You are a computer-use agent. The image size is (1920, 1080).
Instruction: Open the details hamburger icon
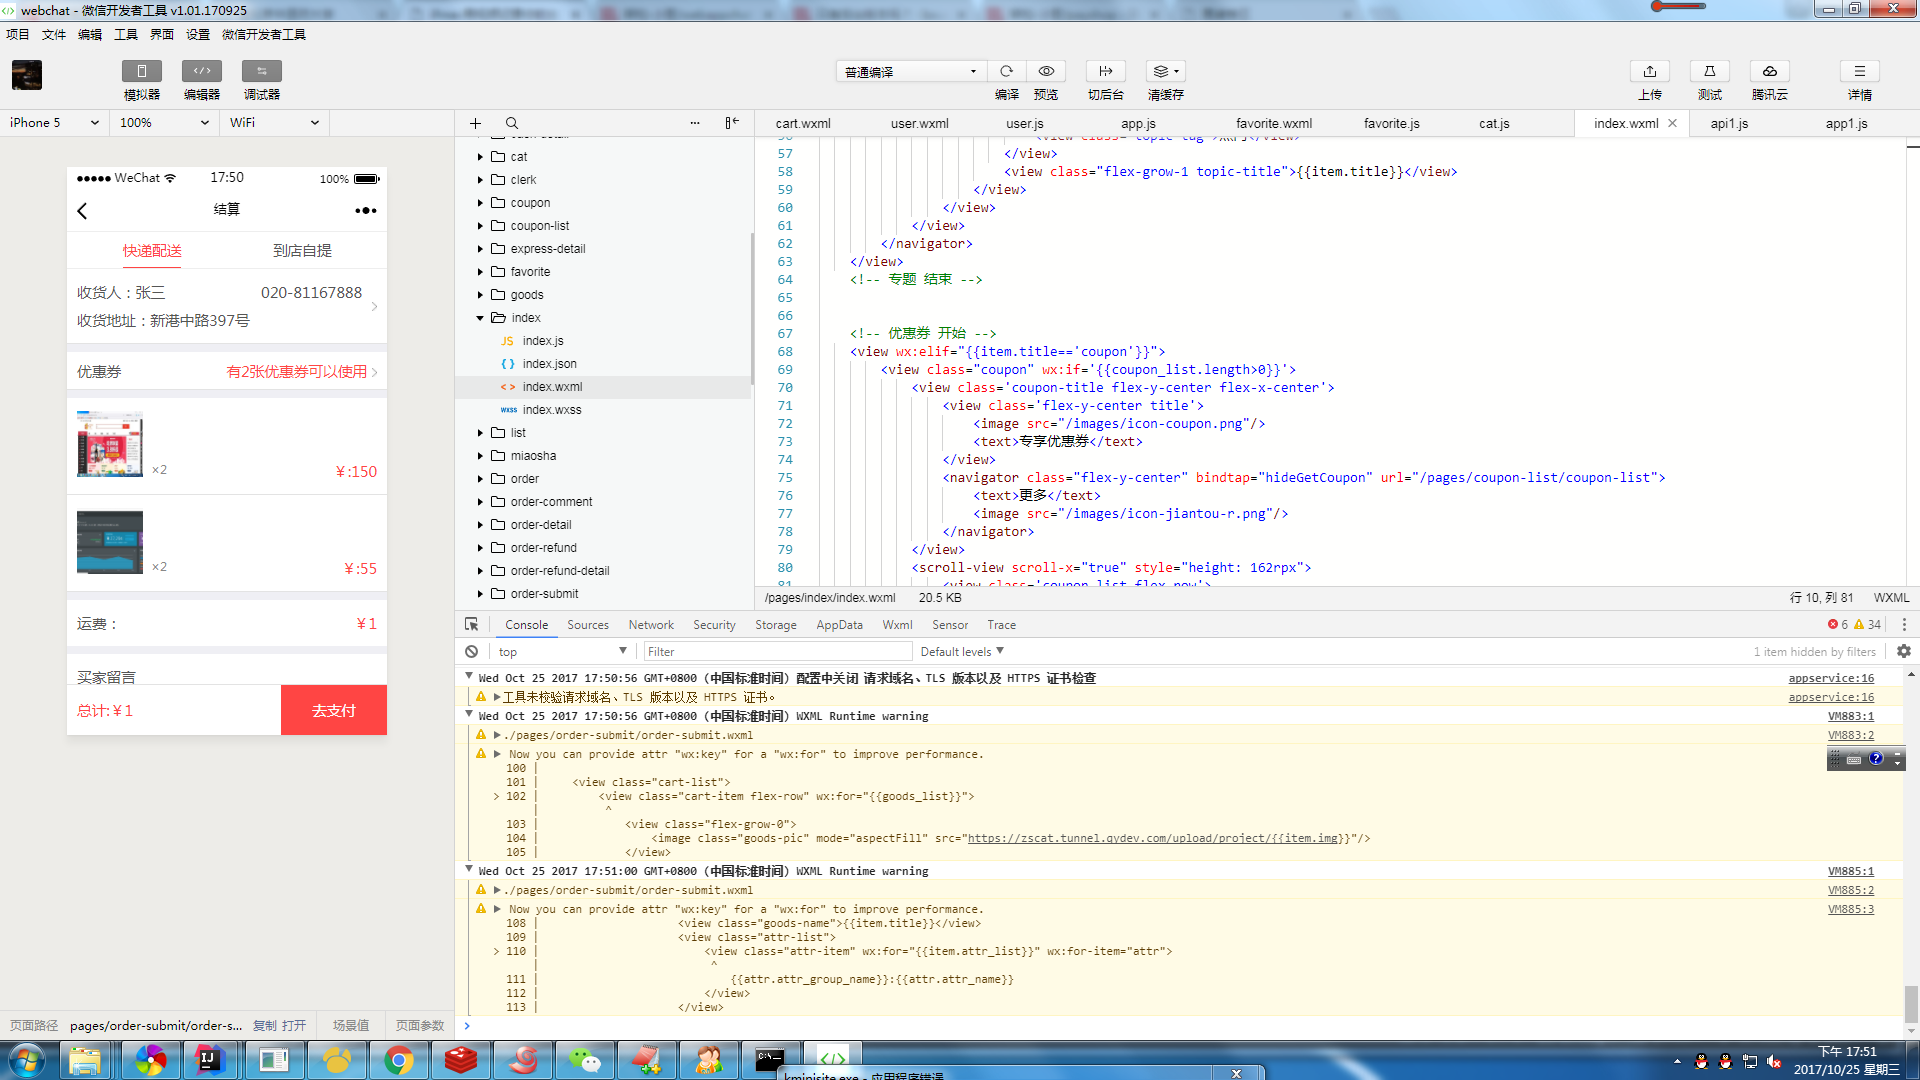pyautogui.click(x=1860, y=71)
